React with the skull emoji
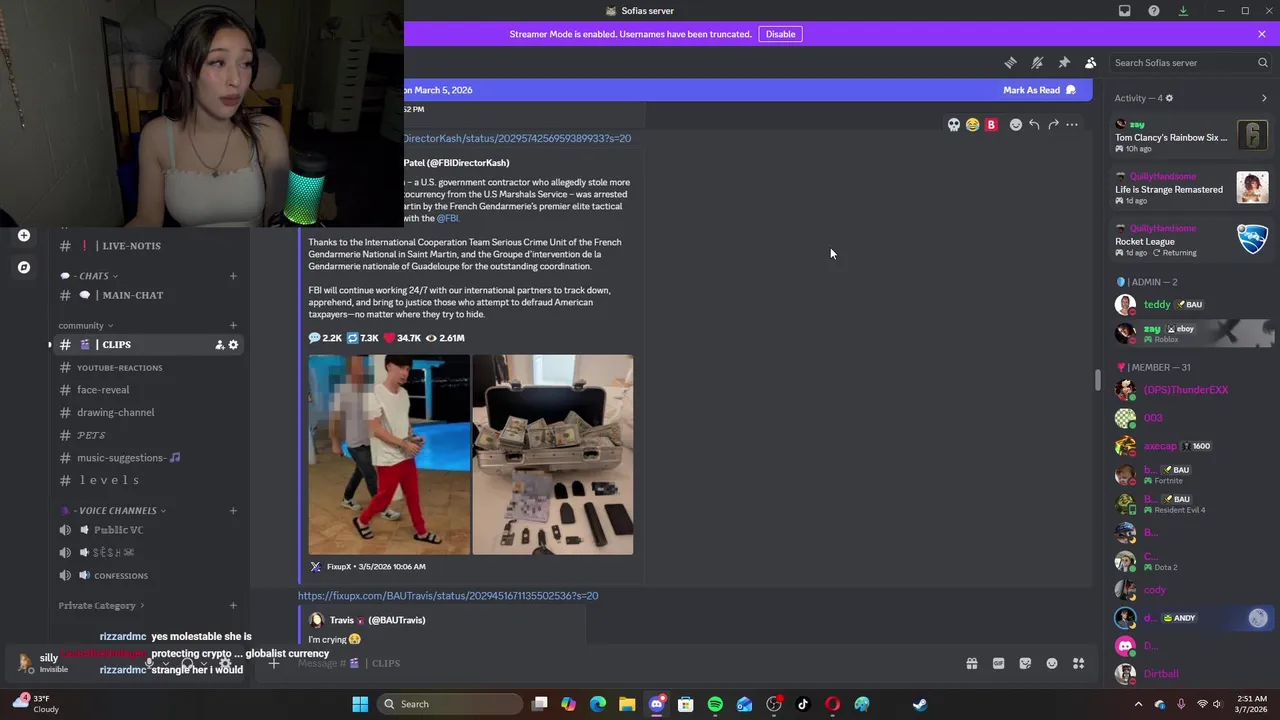Screen dimensions: 1280x720 pyautogui.click(x=954, y=125)
